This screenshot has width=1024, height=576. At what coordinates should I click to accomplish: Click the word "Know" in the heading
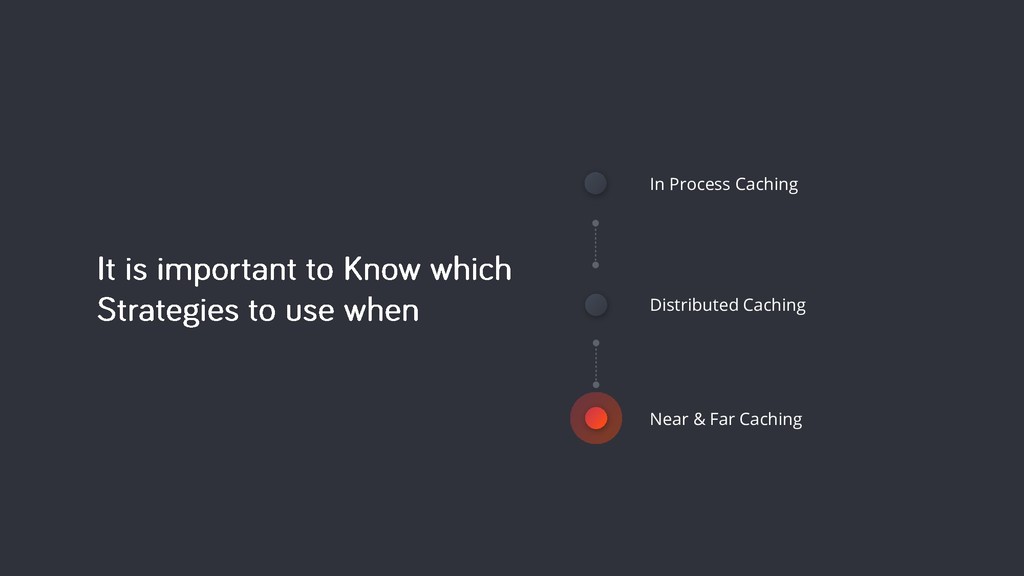click(x=382, y=269)
